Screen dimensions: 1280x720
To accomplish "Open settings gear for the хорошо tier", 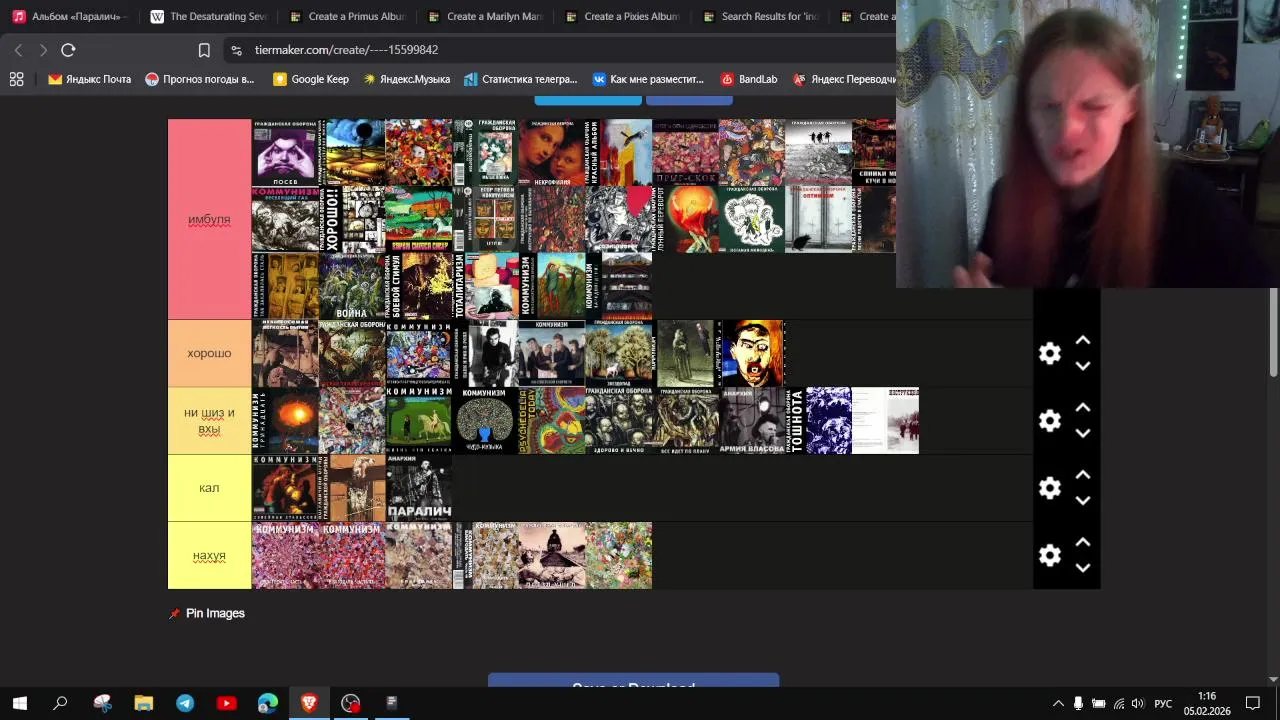I will tap(1049, 354).
